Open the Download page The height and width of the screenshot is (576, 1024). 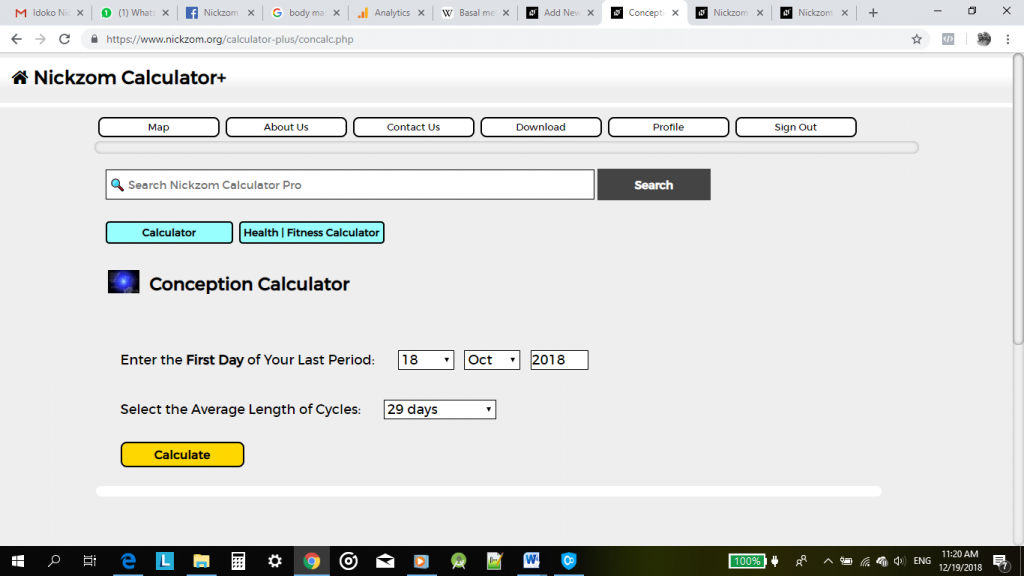541,127
